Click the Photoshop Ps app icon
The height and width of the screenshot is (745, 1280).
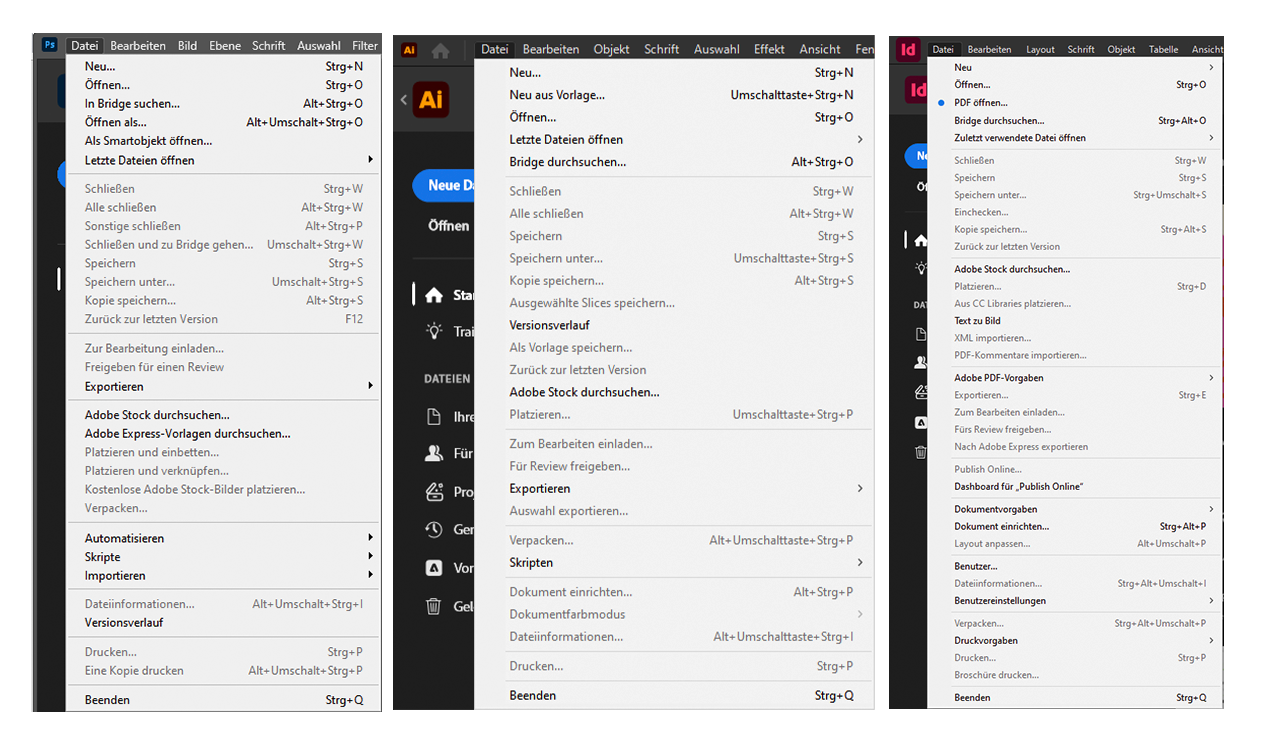click(50, 45)
